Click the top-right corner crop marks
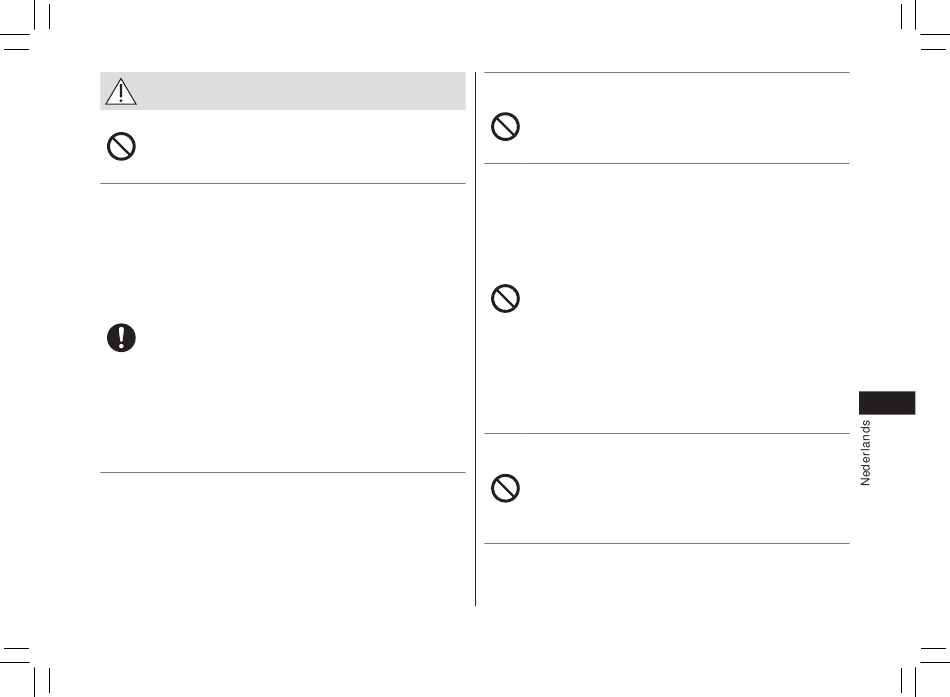The height and width of the screenshot is (697, 950). [x=925, y=25]
